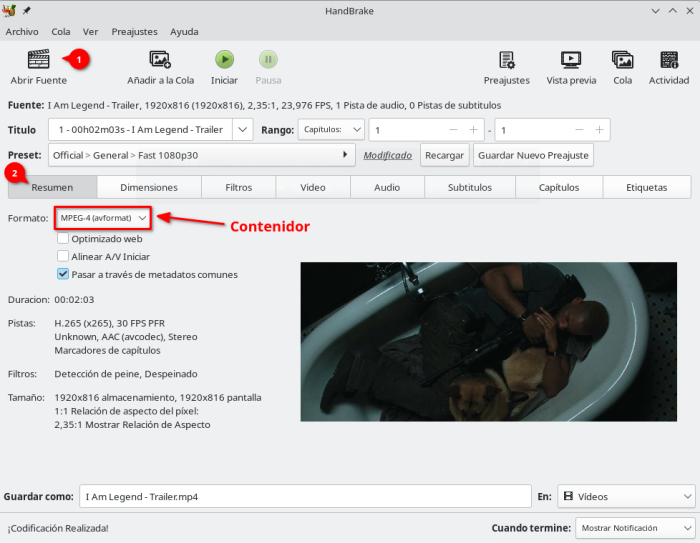Open the Actividad log icon
The height and width of the screenshot is (543, 700).
point(669,60)
